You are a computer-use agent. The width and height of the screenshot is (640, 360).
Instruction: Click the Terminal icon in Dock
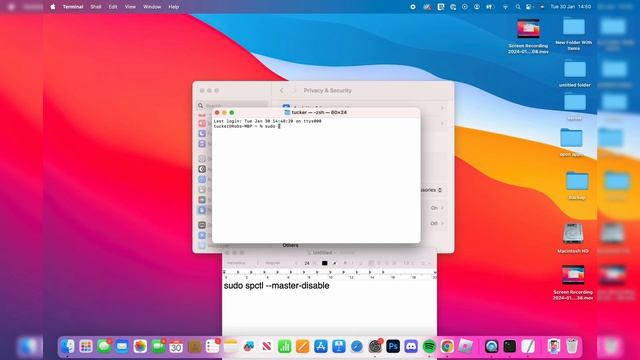click(509, 347)
